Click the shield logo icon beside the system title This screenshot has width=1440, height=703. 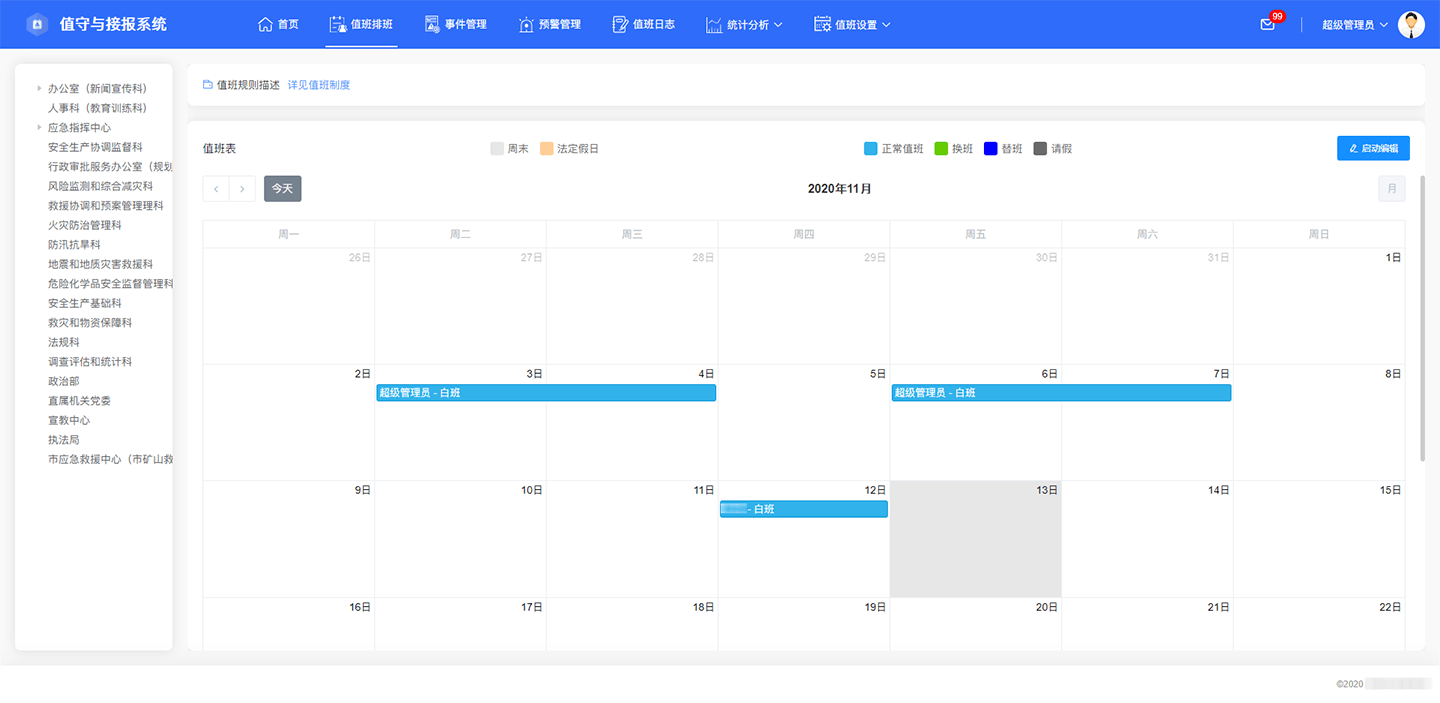pyautogui.click(x=37, y=24)
